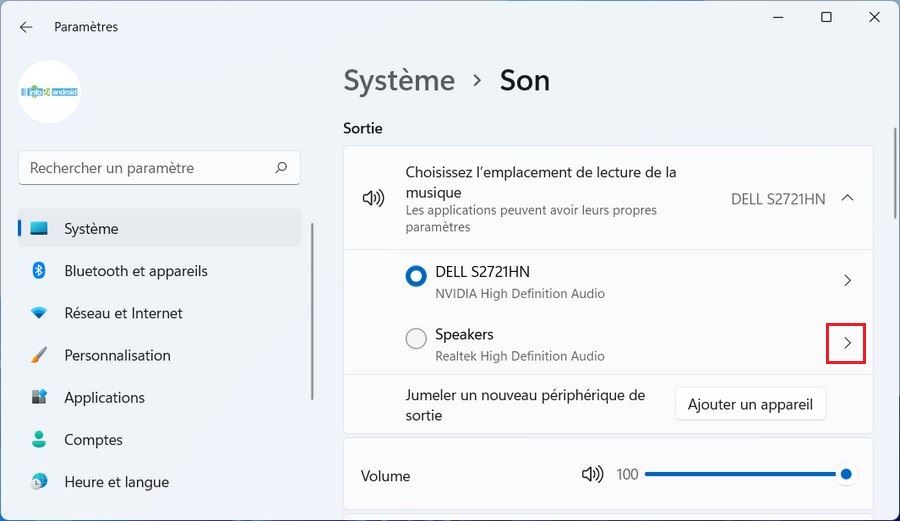Select the DELL S2721HN radio button

pyautogui.click(x=416, y=277)
